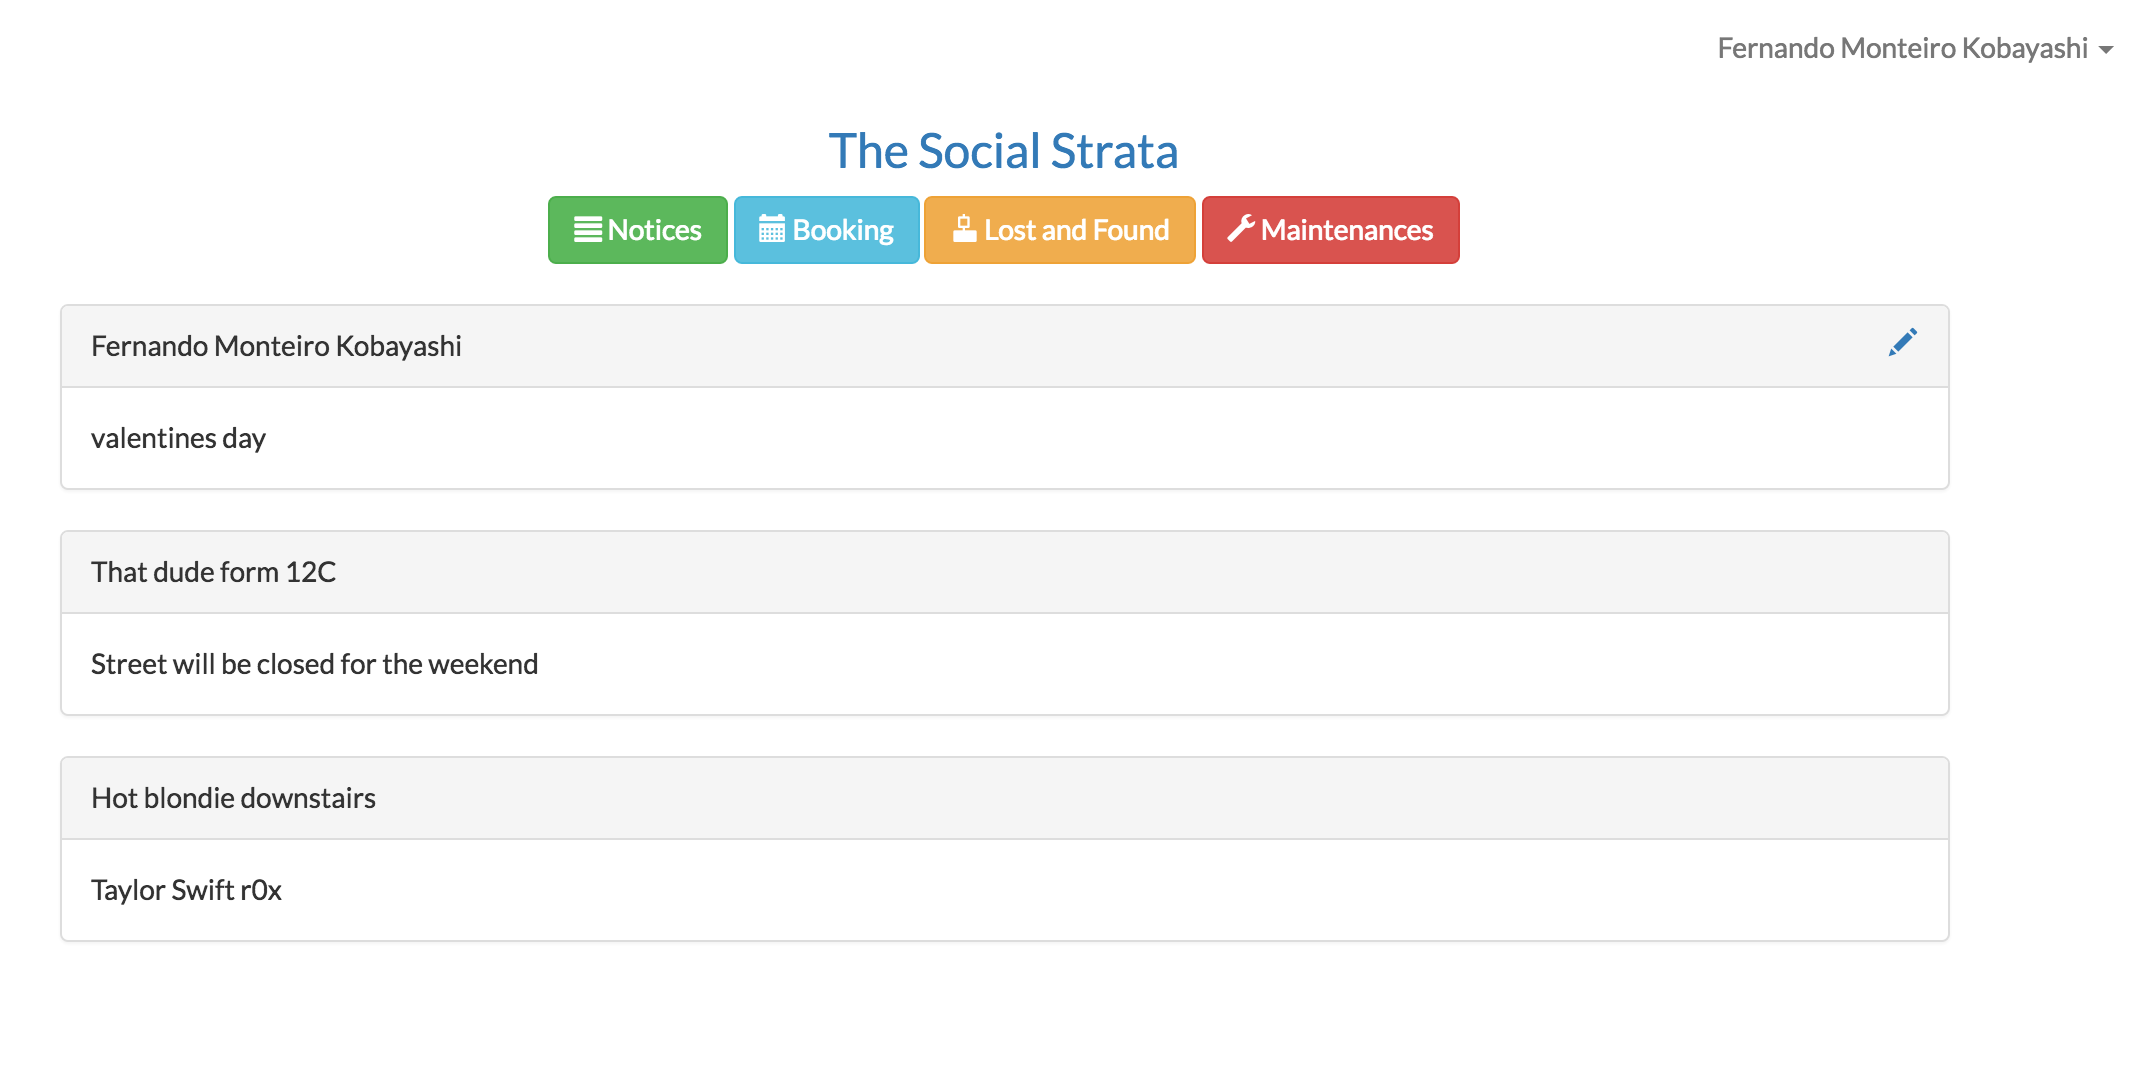Viewport: 2142px width, 1086px height.
Task: Click the wrench icon in Maintenances button
Action: 1241,229
